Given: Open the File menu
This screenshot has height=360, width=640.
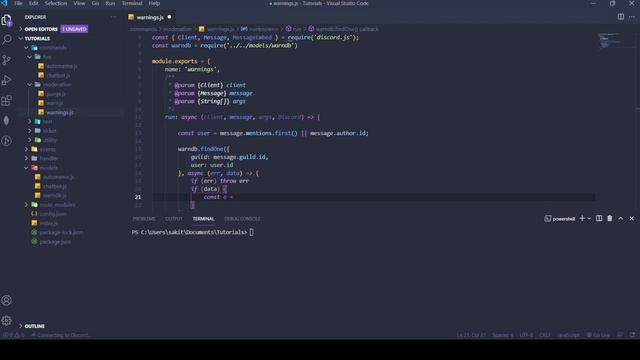Looking at the screenshot, I should click(x=18, y=3).
